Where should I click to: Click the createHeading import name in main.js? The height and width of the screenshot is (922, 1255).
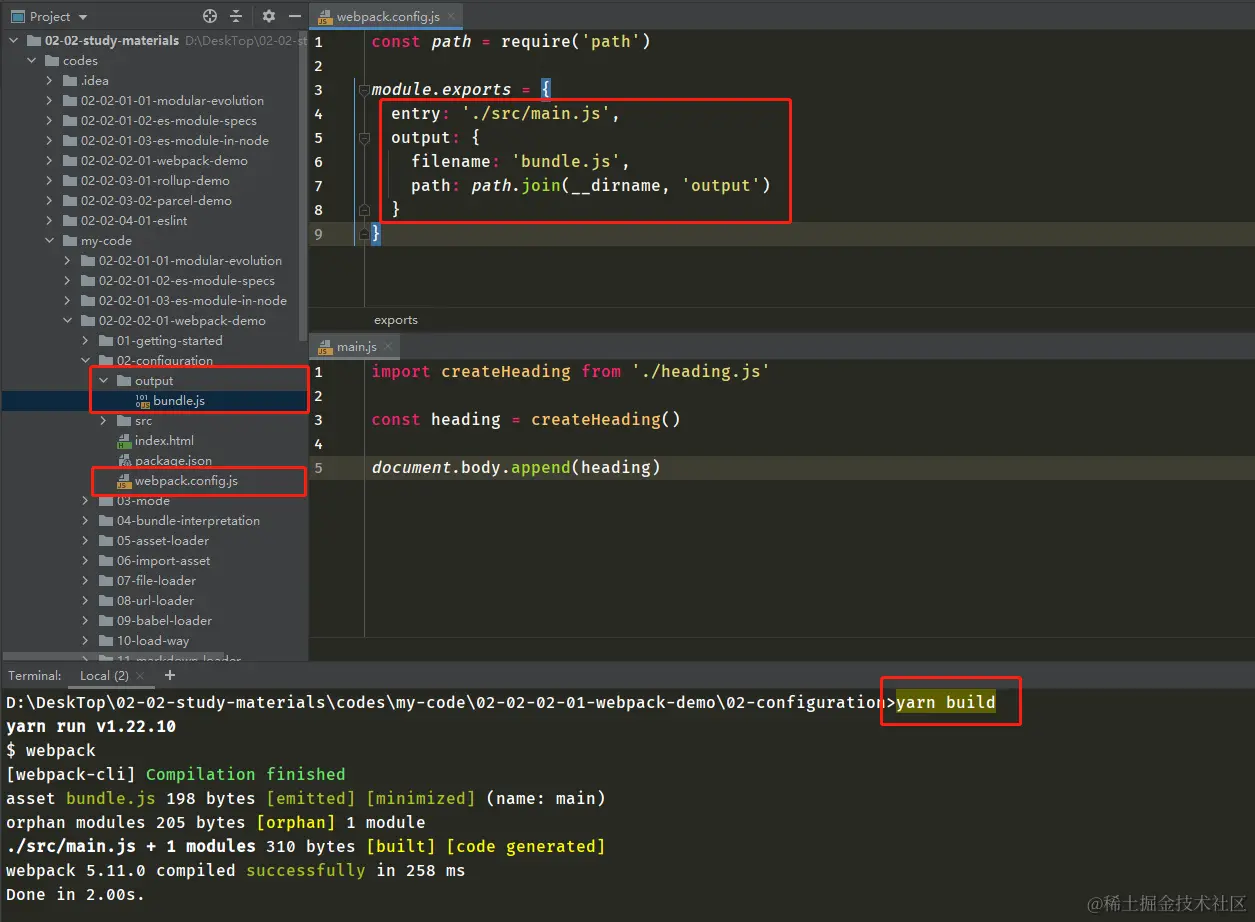[506, 372]
